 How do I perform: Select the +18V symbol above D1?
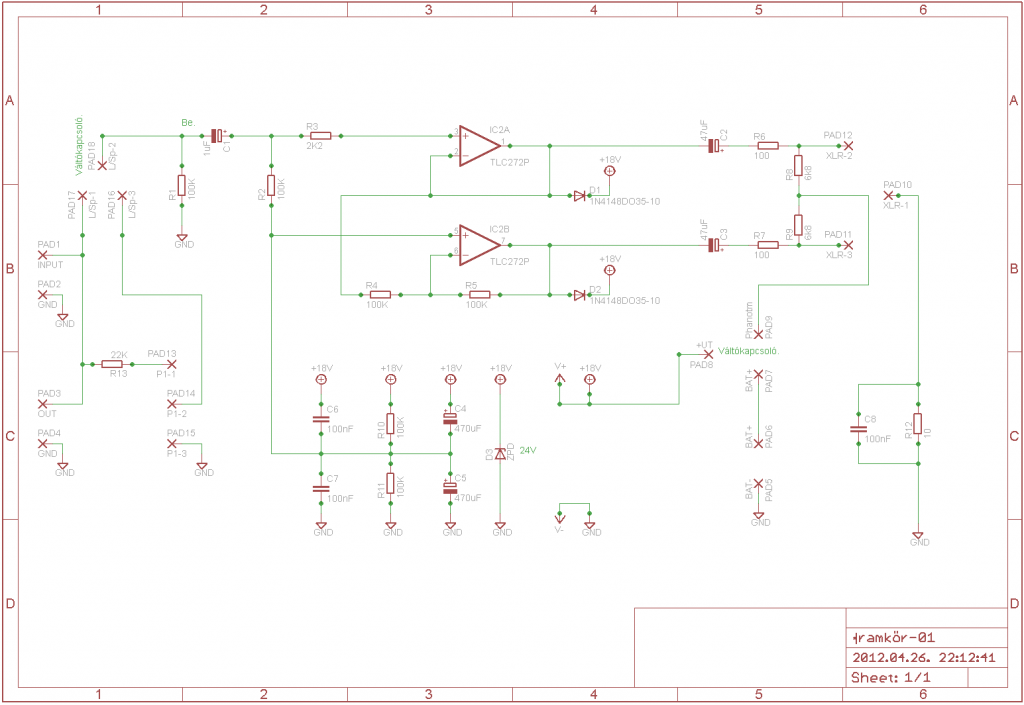pyautogui.click(x=609, y=171)
